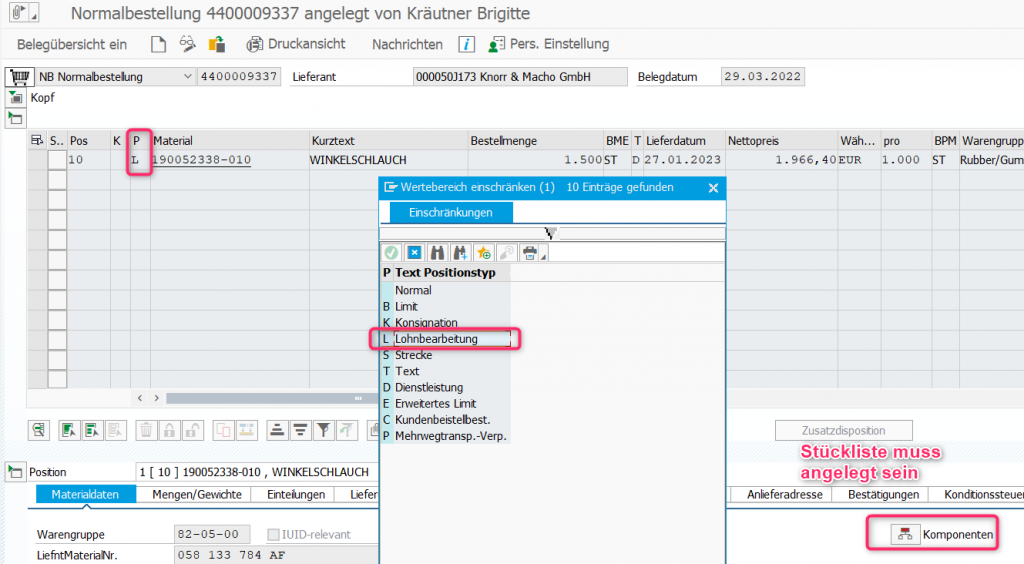This screenshot has height=564, width=1024.
Task: Click the Komponenten structure icon button
Action: (905, 535)
